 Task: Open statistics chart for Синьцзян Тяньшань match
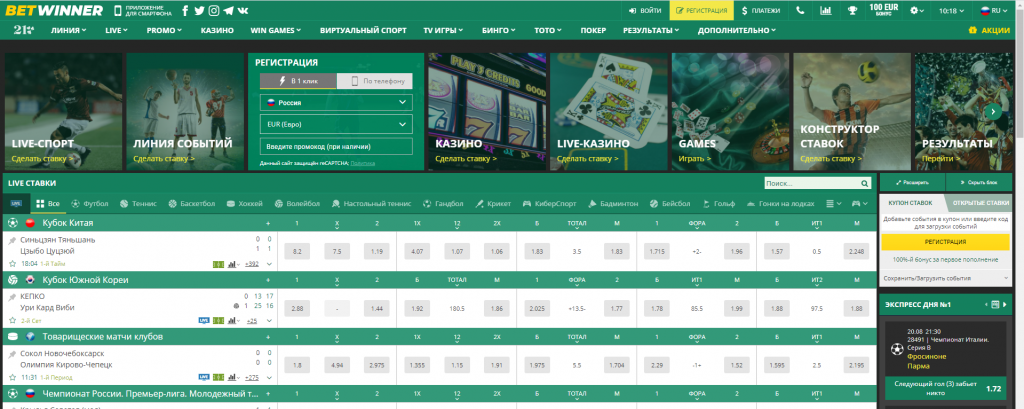coord(231,264)
